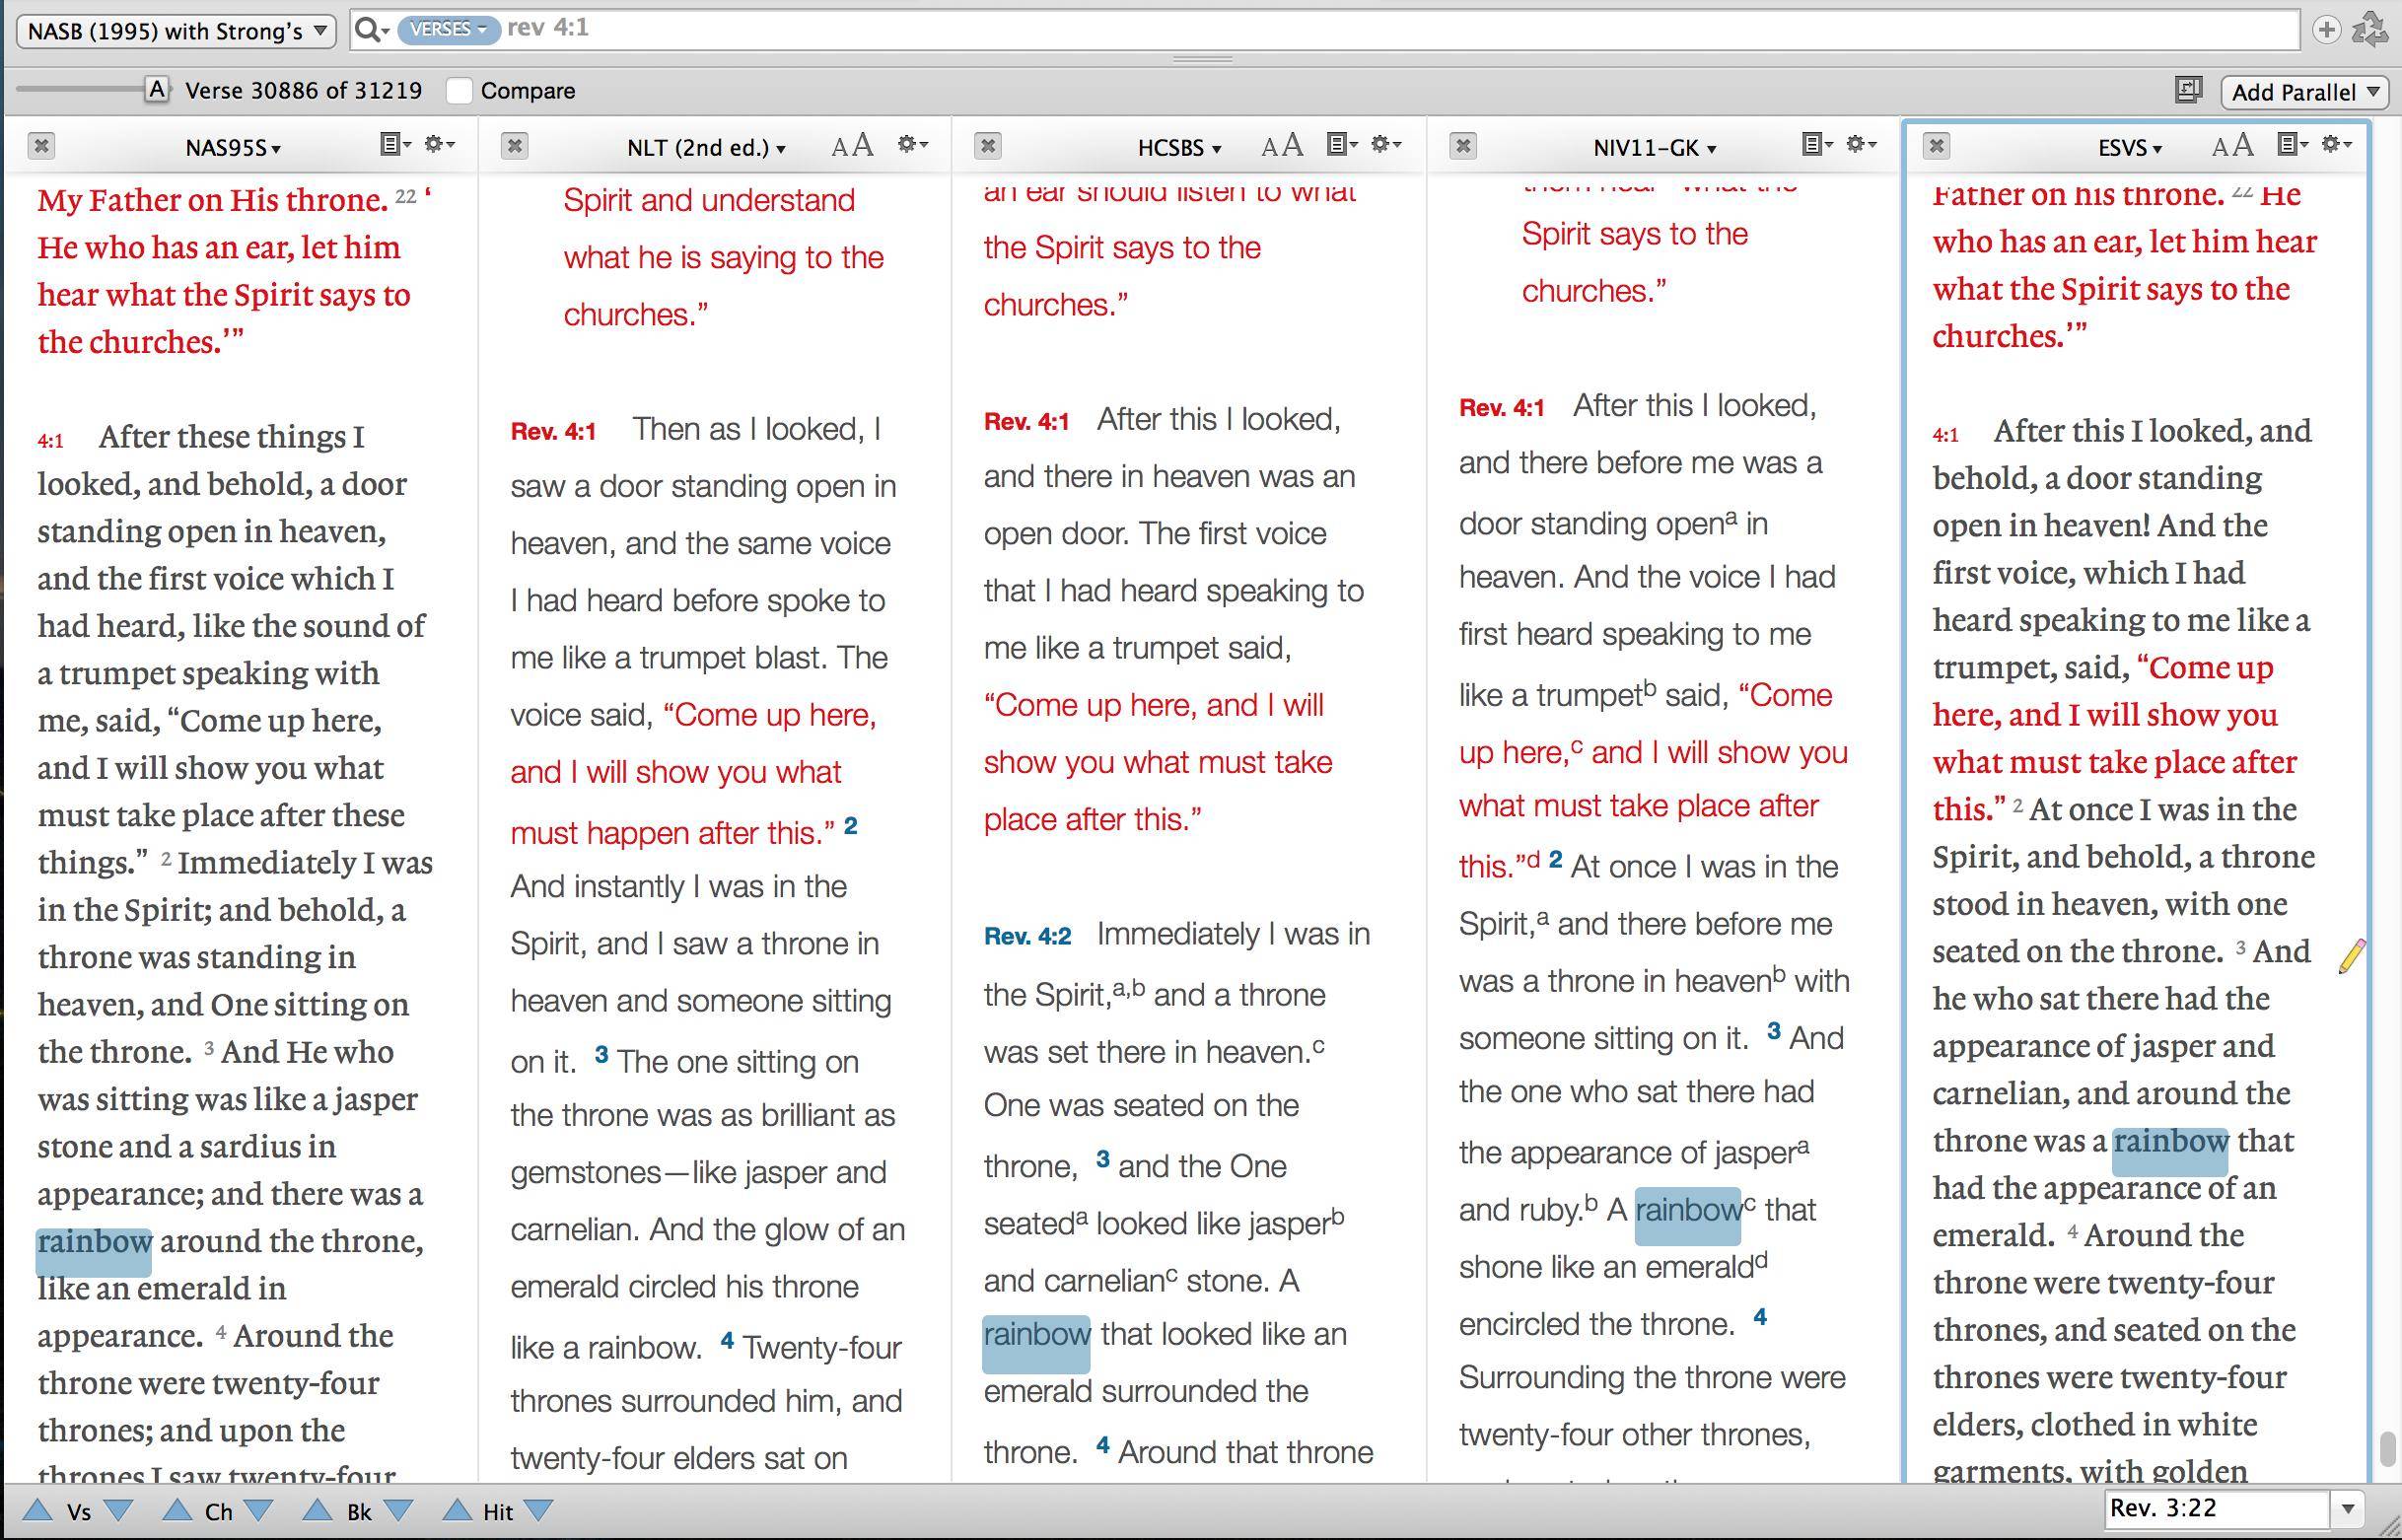Viewport: 2402px width, 1540px height.
Task: Toggle the Compare checkbox
Action: pos(459,91)
